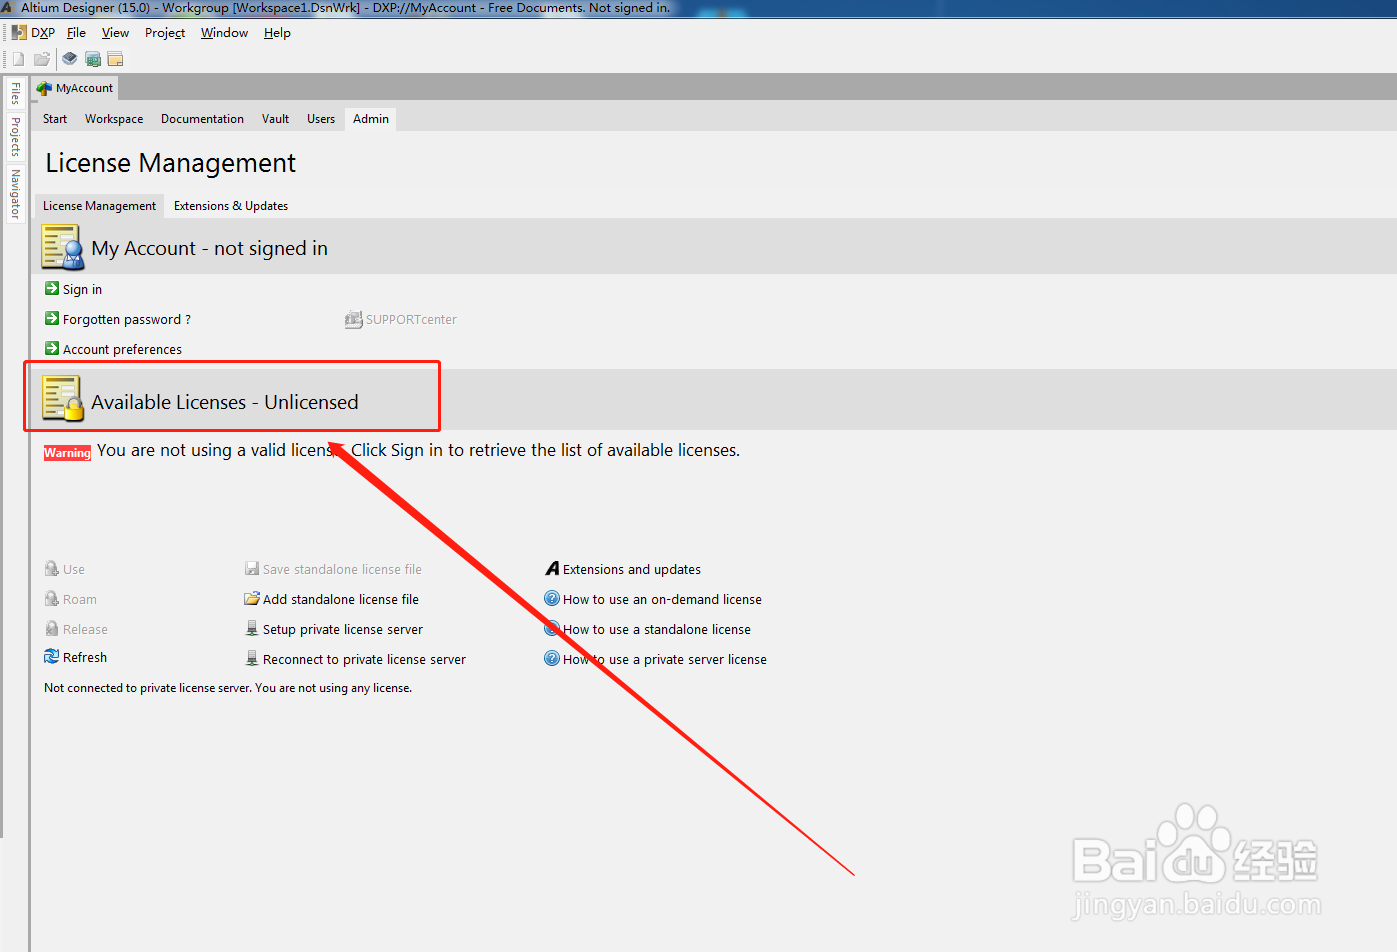Click the server icon beside Setup private license
The width and height of the screenshot is (1397, 952).
[x=252, y=629]
